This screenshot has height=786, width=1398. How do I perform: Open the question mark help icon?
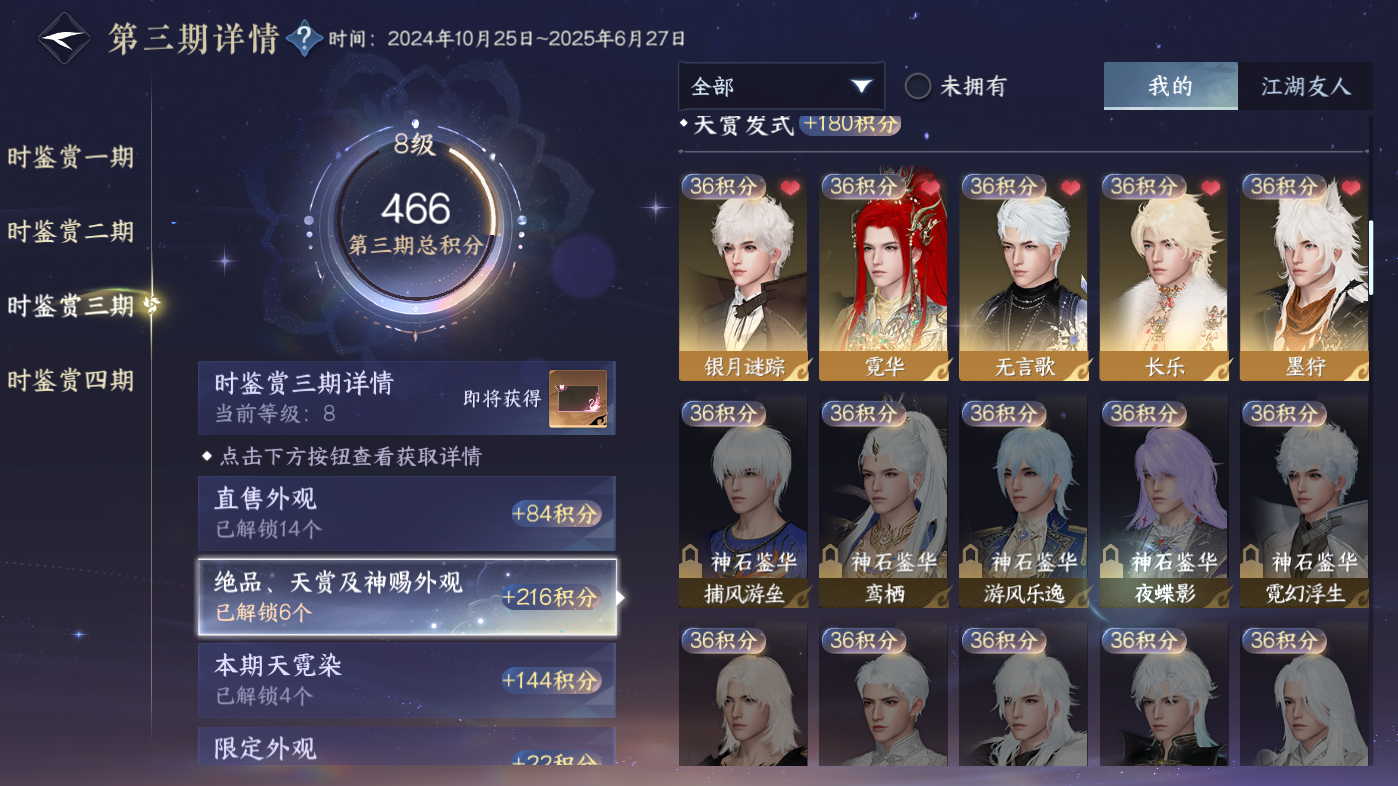tap(304, 39)
